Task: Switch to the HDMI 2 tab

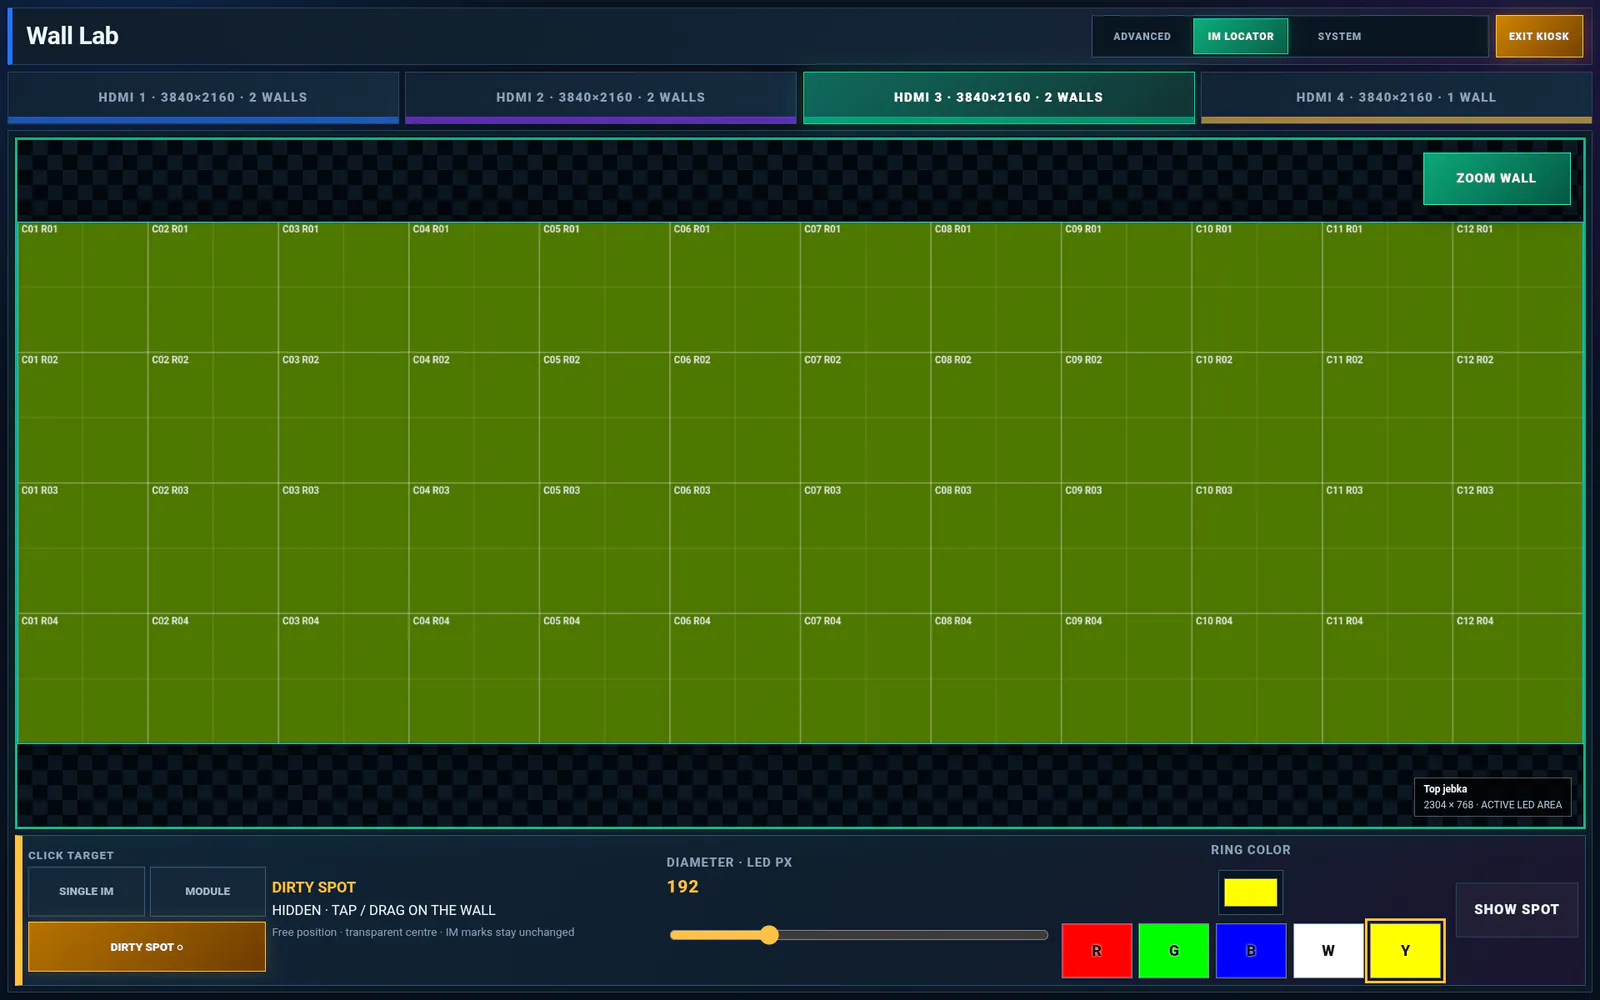Action: click(x=601, y=97)
